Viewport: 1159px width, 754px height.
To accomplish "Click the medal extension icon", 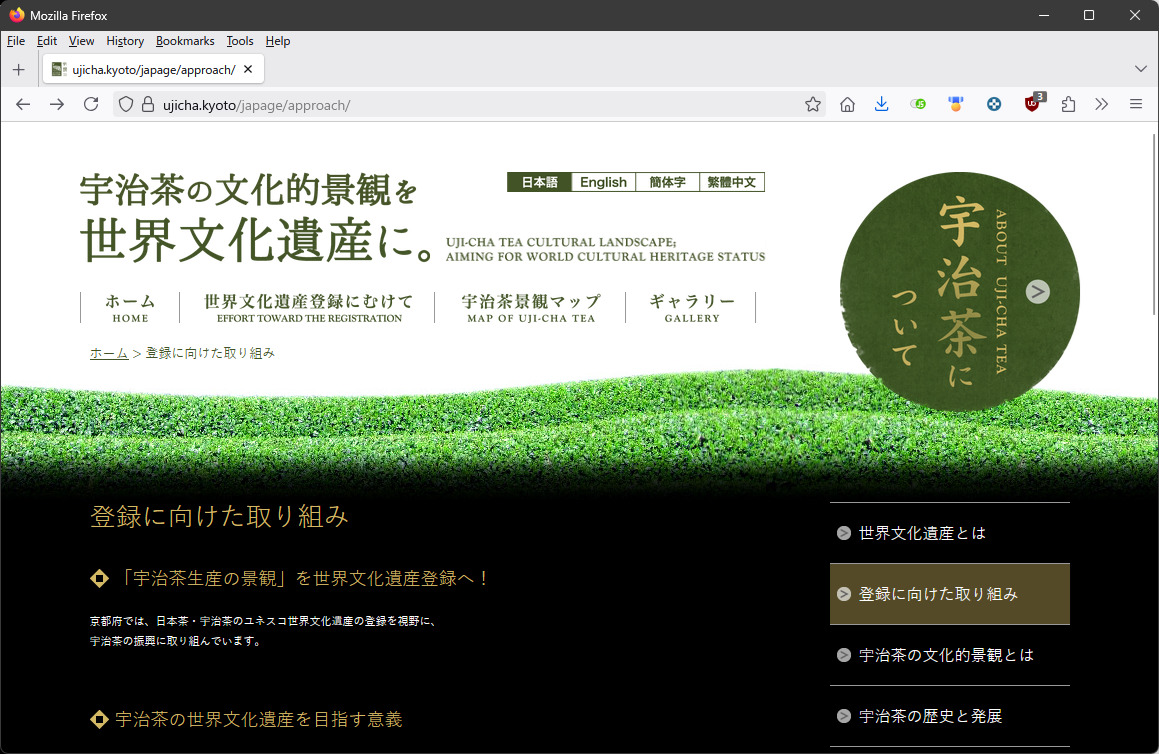I will coord(956,104).
